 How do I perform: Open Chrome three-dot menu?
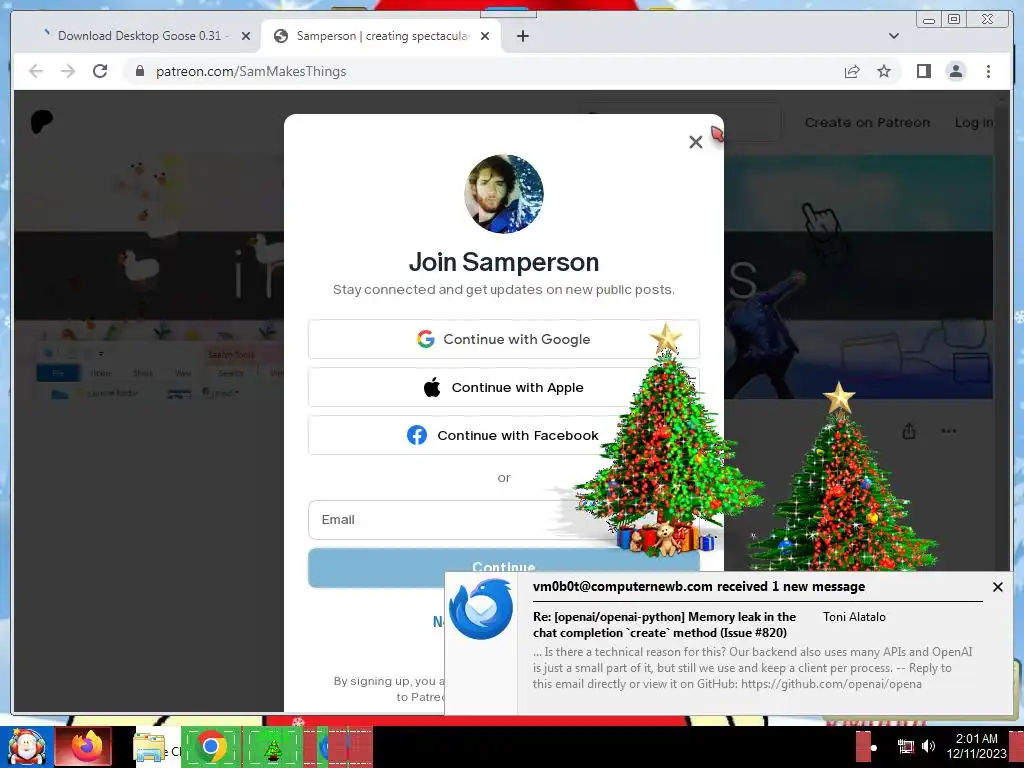point(988,71)
